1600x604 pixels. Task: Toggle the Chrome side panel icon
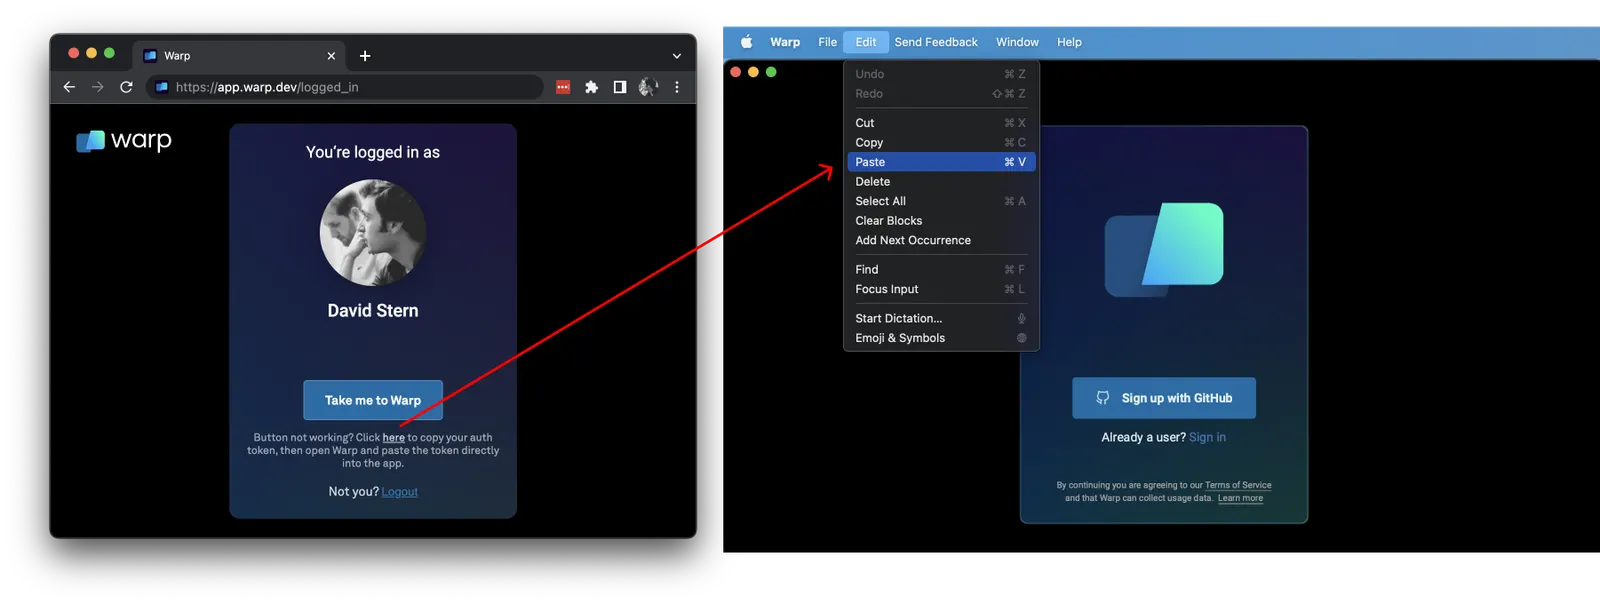[620, 87]
